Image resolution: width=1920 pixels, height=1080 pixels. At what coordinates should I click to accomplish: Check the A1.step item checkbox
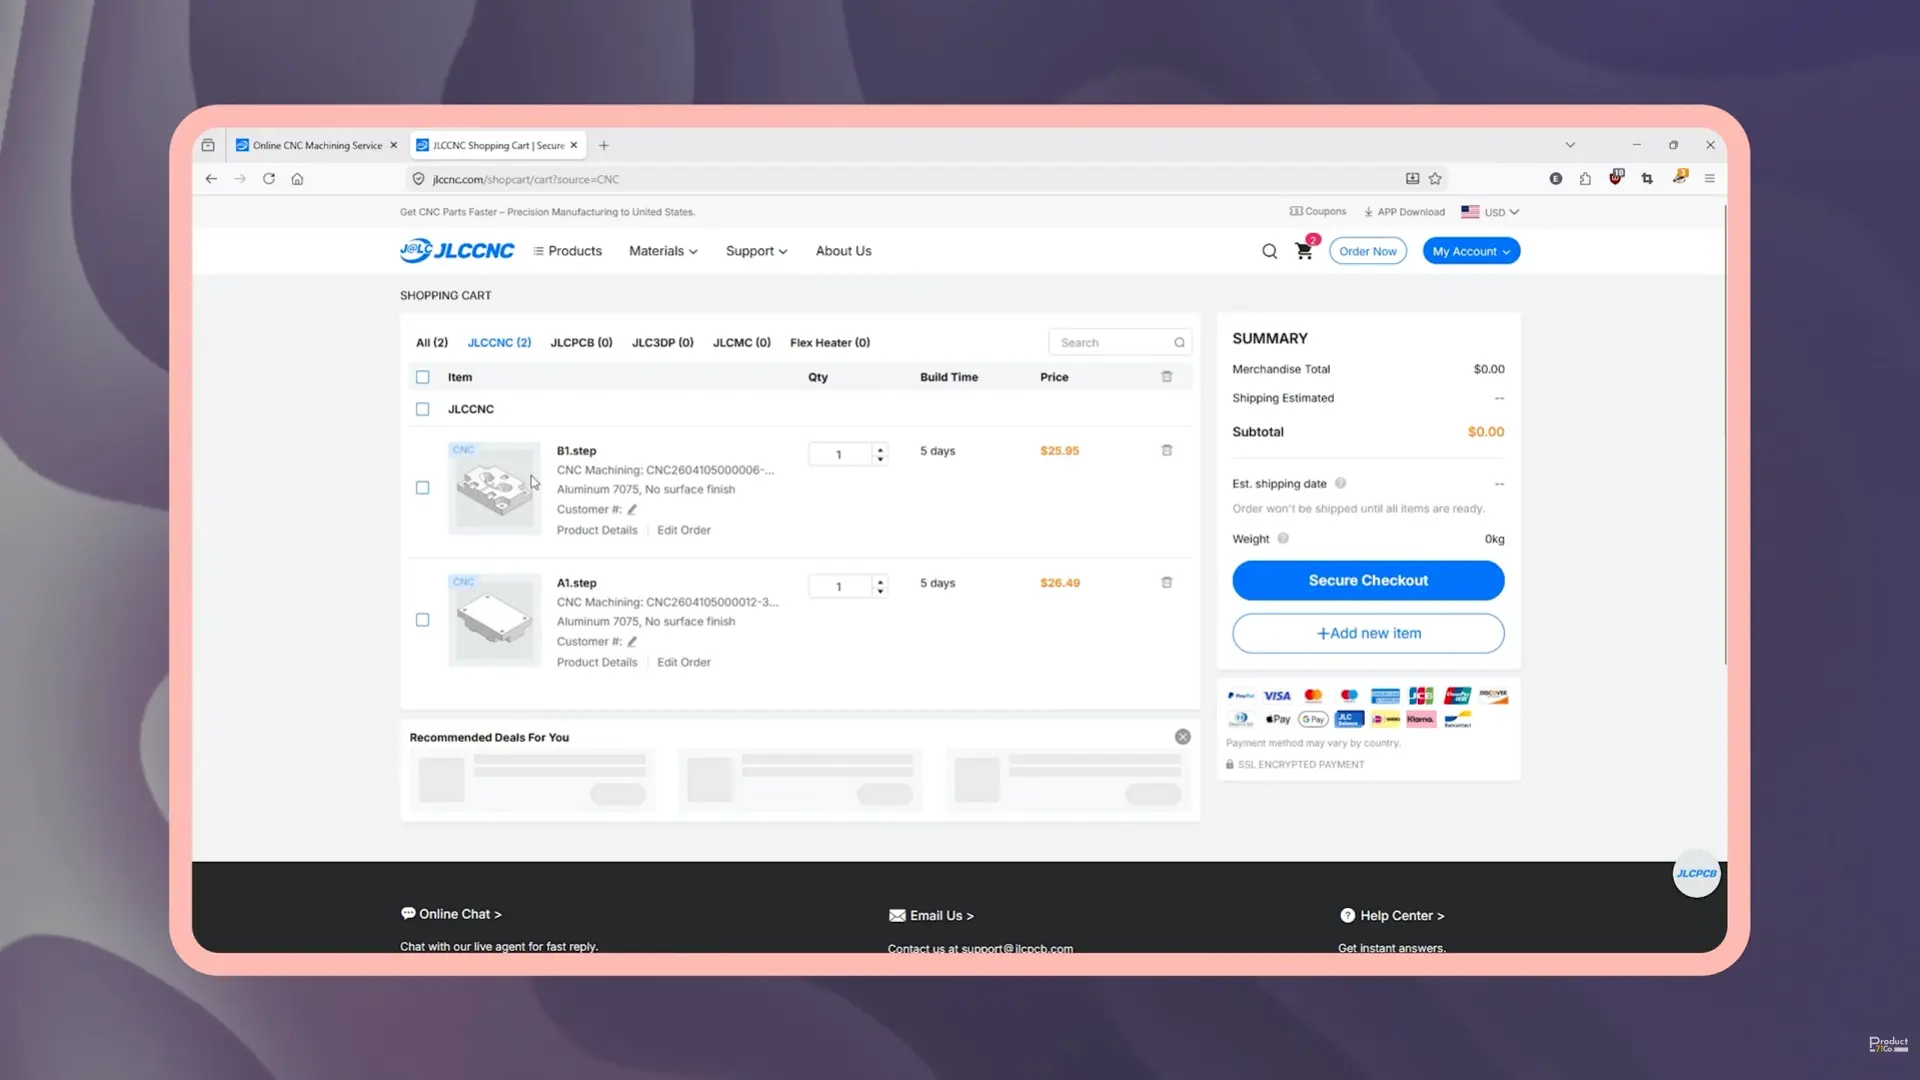[x=423, y=620]
